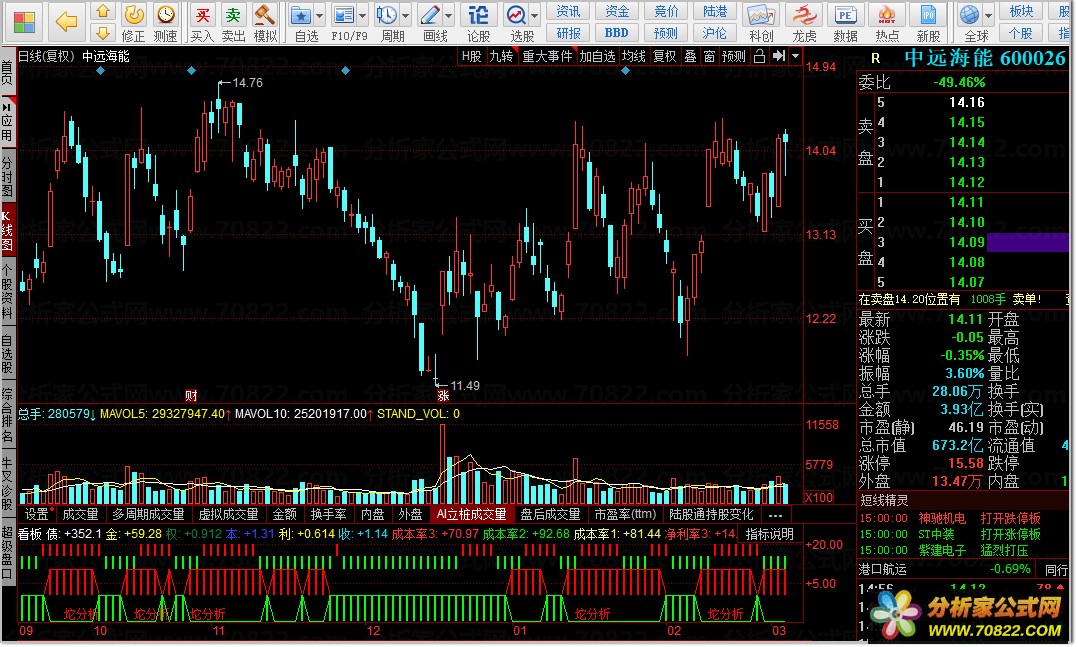Toggle 复权 price adjustment on chart toolbar
Viewport: 1078px width, 647px height.
(x=664, y=56)
